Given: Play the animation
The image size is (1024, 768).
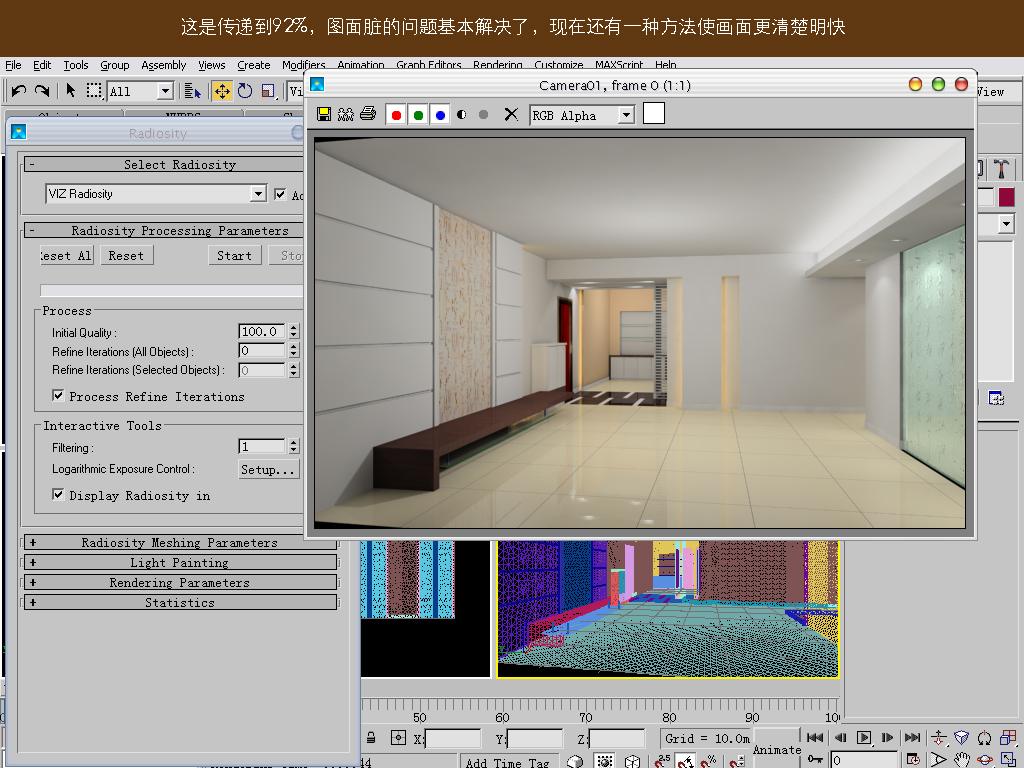Looking at the screenshot, I should pyautogui.click(x=864, y=737).
